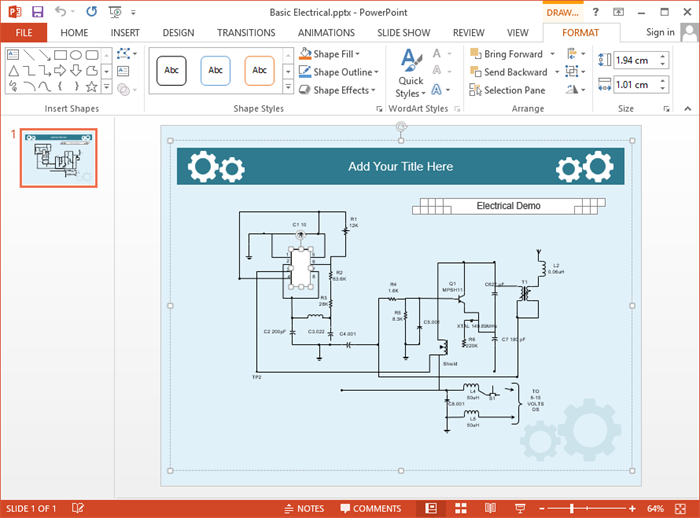Image resolution: width=700 pixels, height=518 pixels.
Task: Expand the Shape Outline dropdown
Action: pyautogui.click(x=376, y=72)
